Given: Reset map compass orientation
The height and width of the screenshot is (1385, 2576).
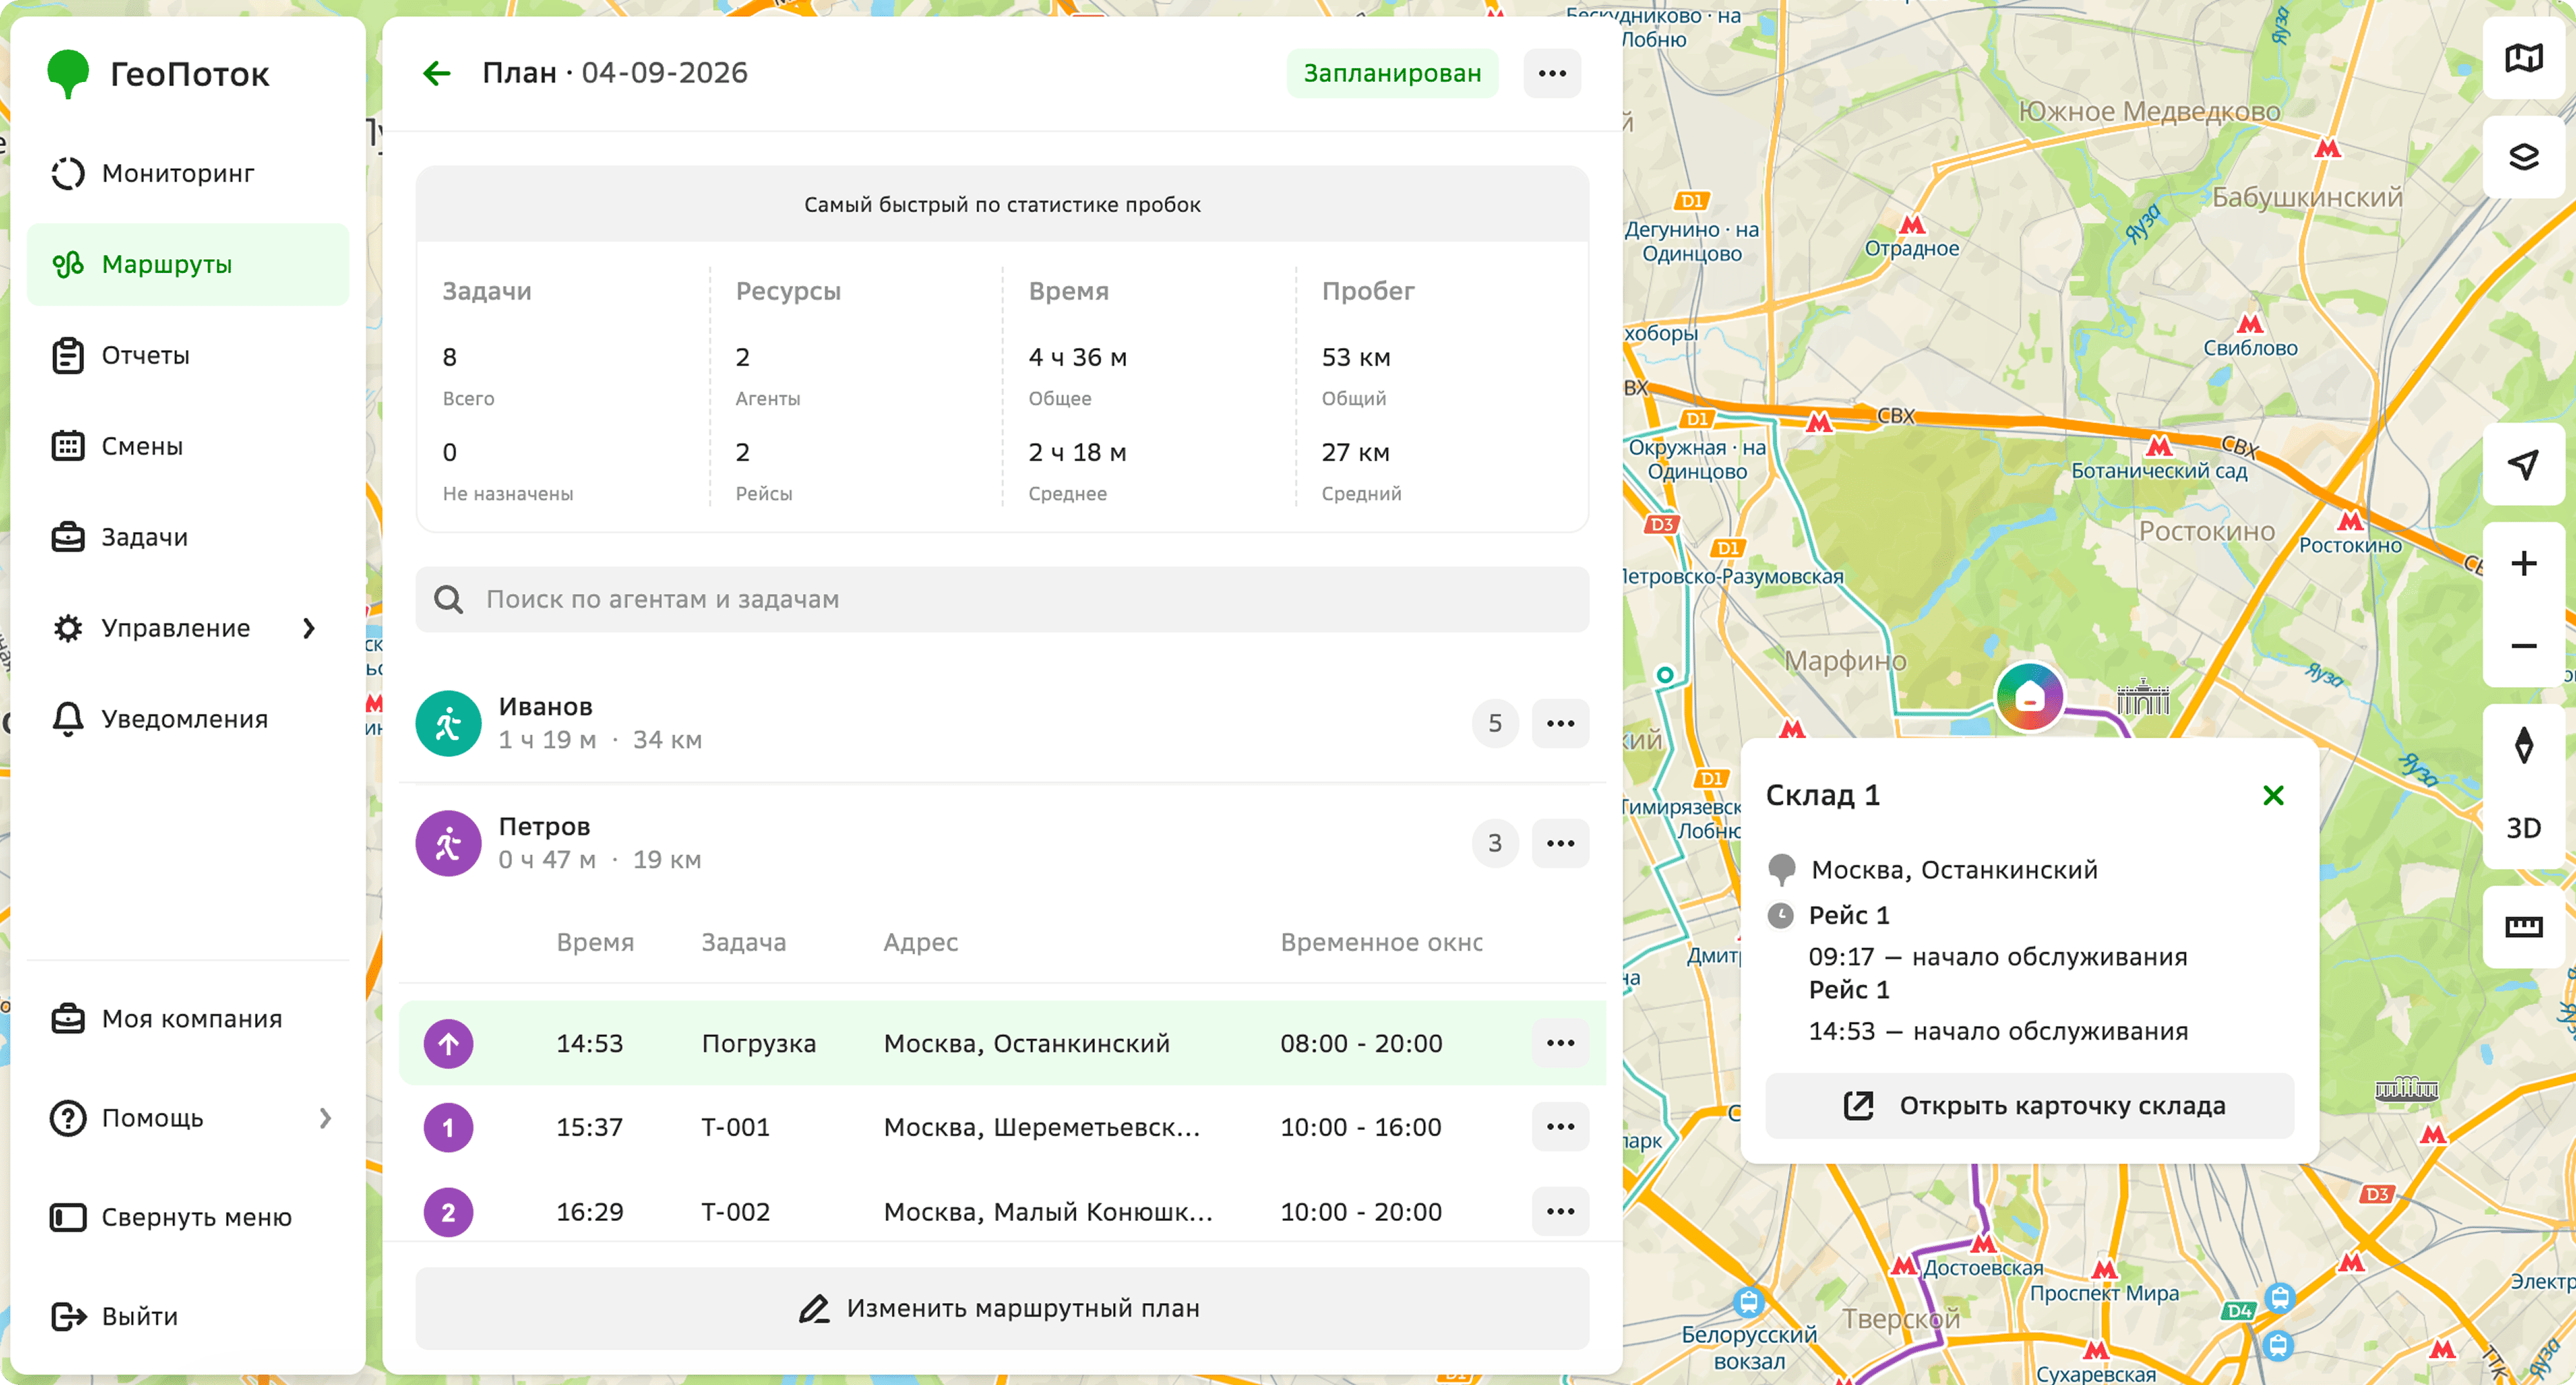Looking at the screenshot, I should 2523,745.
